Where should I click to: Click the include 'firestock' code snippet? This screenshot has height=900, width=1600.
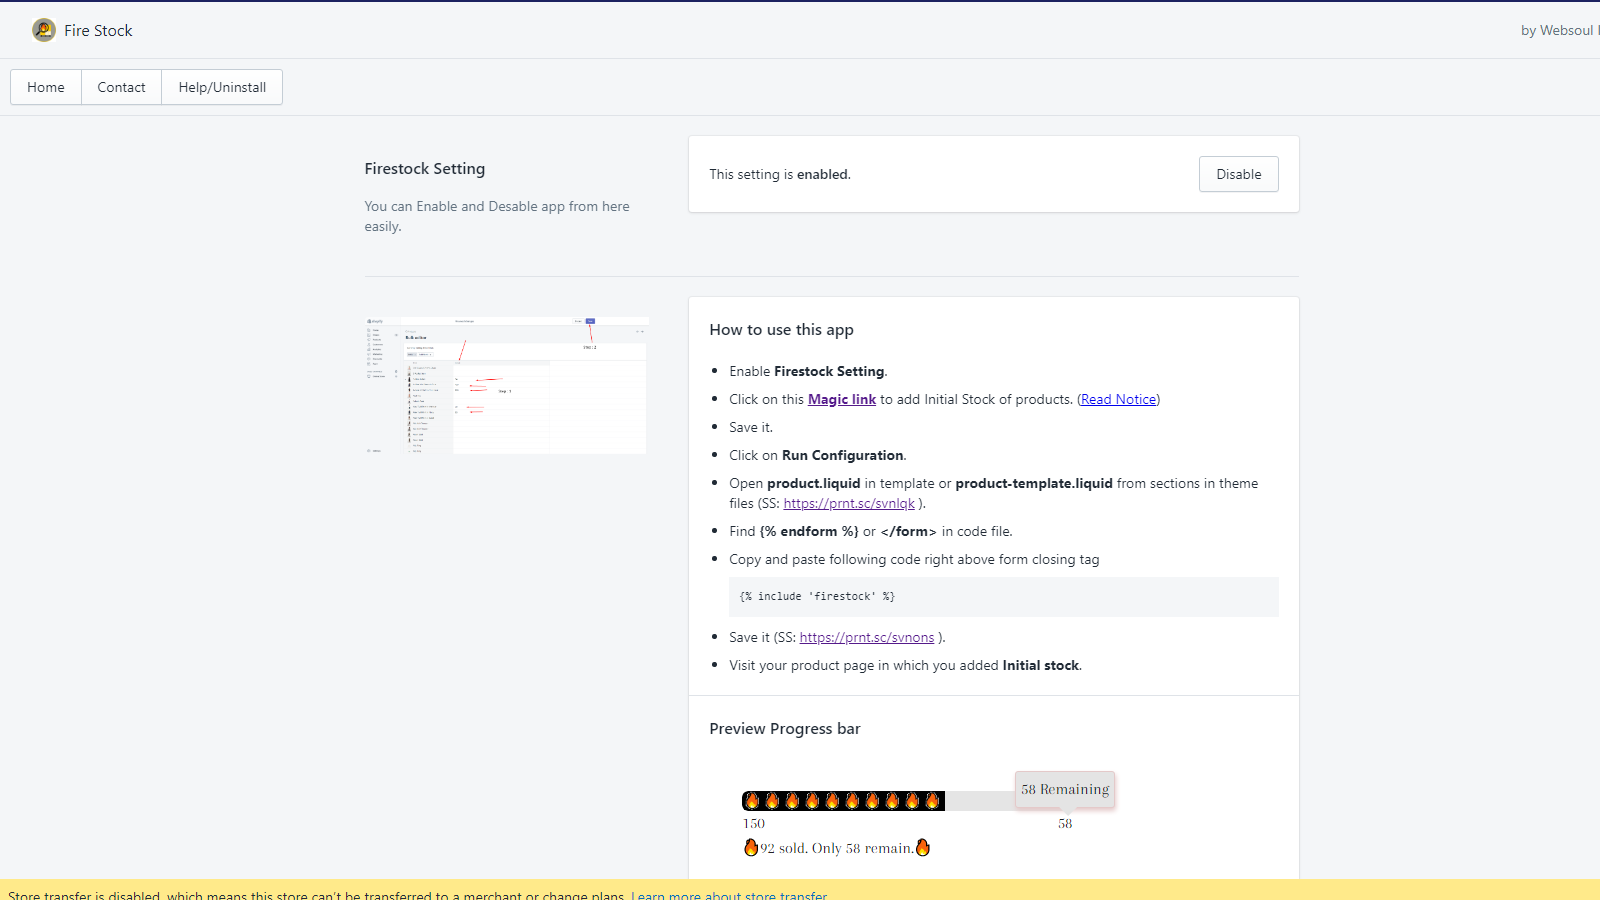coord(817,596)
